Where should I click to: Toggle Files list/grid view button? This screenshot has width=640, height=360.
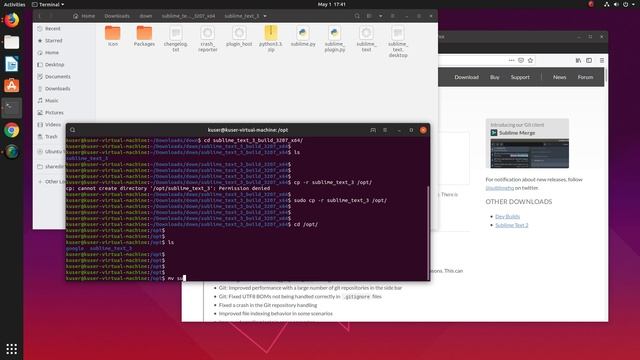tap(369, 16)
